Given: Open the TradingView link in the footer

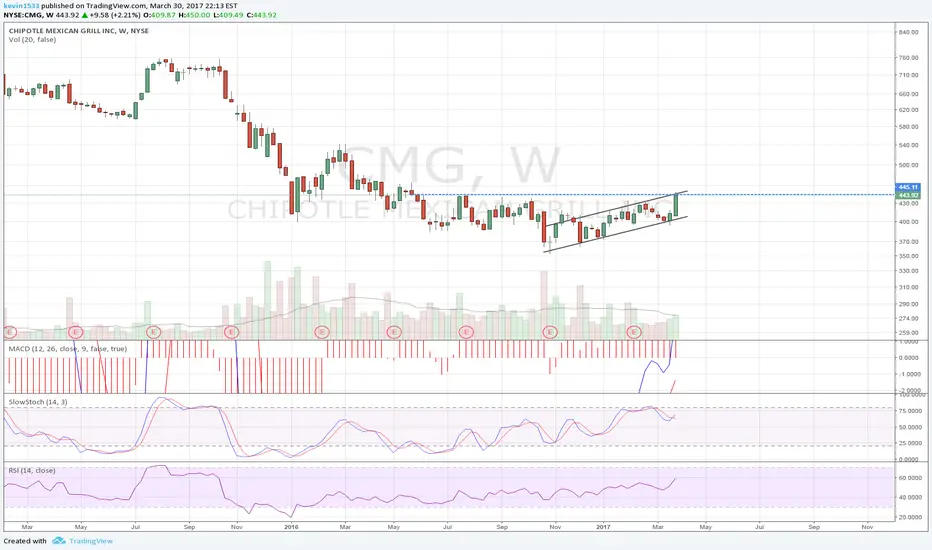Looking at the screenshot, I should [91, 541].
